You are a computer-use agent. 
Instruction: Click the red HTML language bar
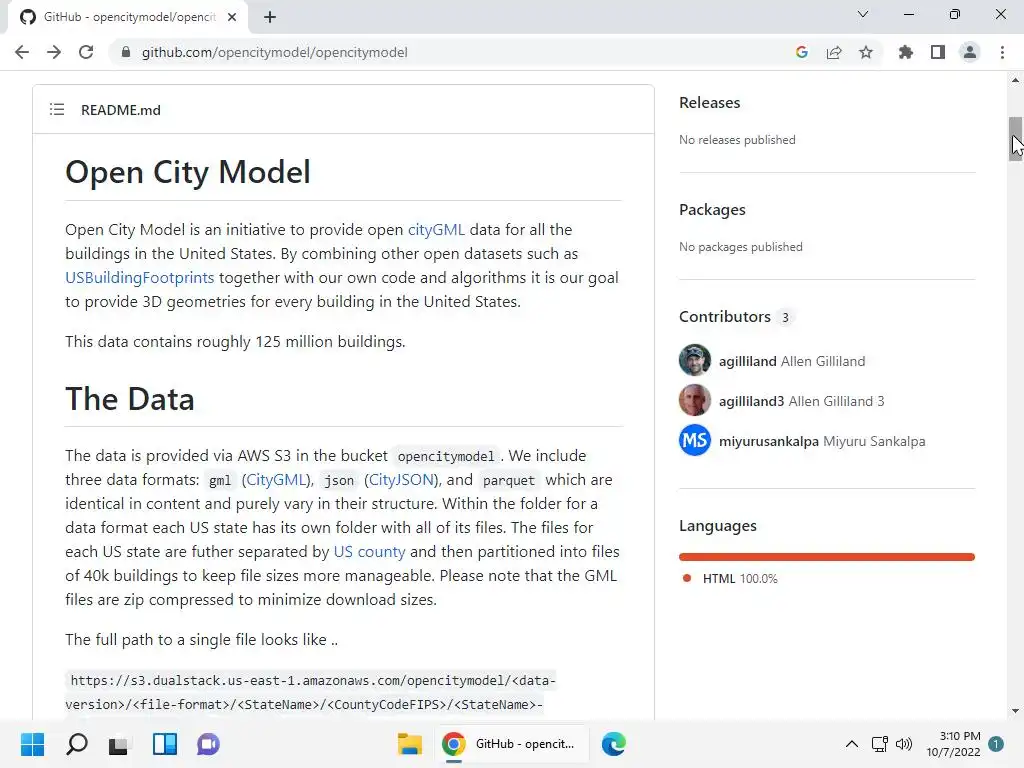827,557
